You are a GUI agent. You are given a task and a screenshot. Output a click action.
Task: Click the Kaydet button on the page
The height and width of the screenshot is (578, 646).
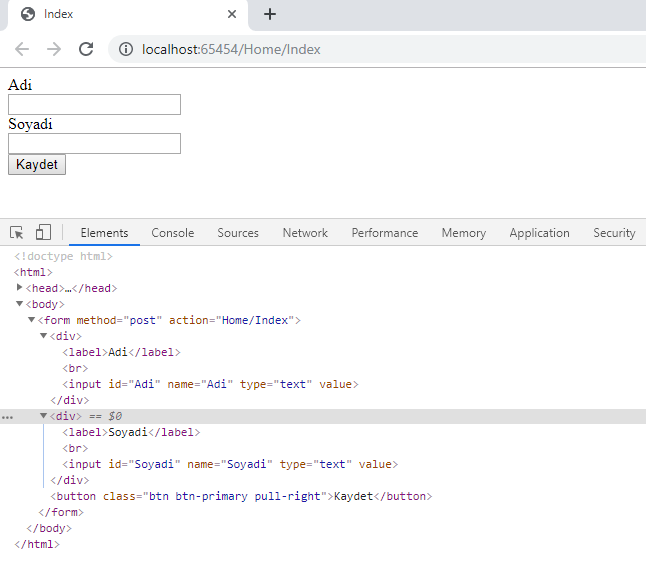(x=37, y=164)
